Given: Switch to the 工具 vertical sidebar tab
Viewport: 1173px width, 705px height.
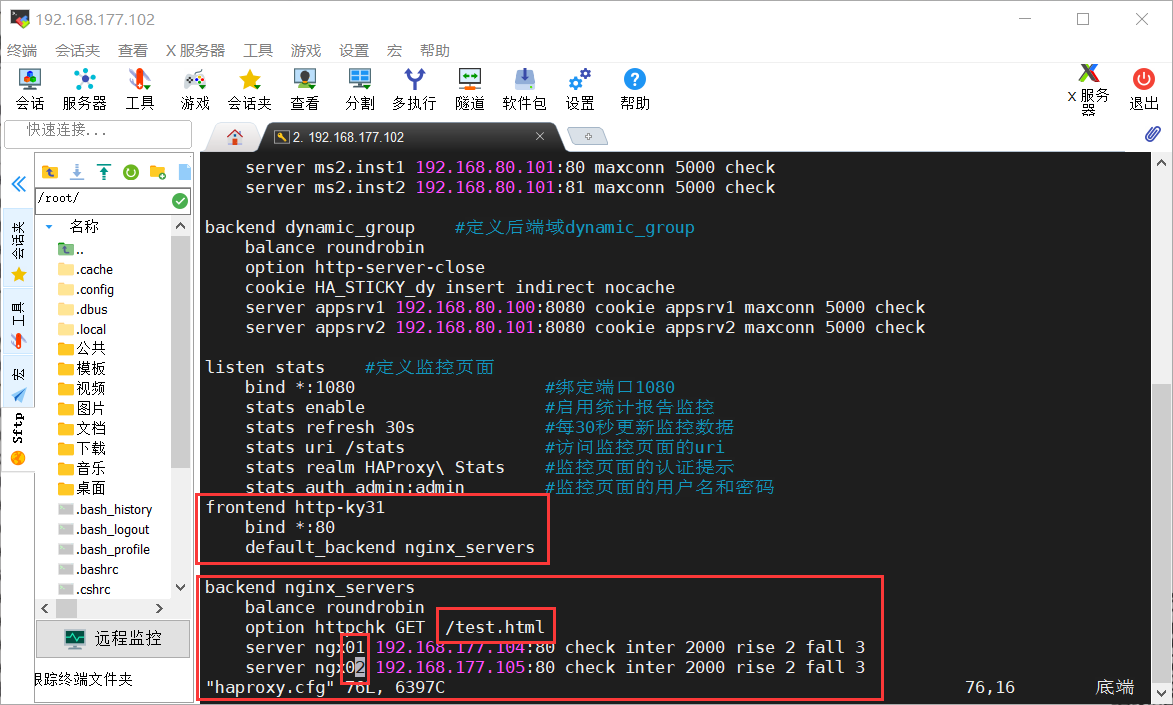Looking at the screenshot, I should [x=19, y=323].
